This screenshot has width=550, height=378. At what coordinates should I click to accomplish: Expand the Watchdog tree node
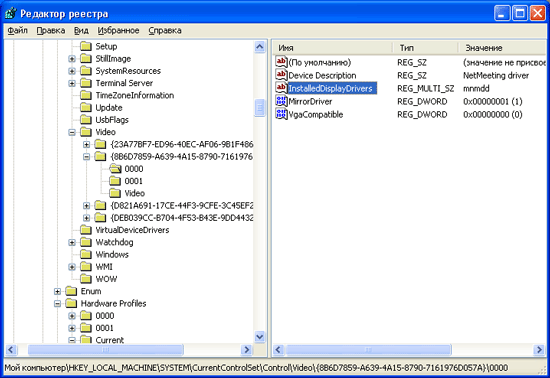(72, 242)
